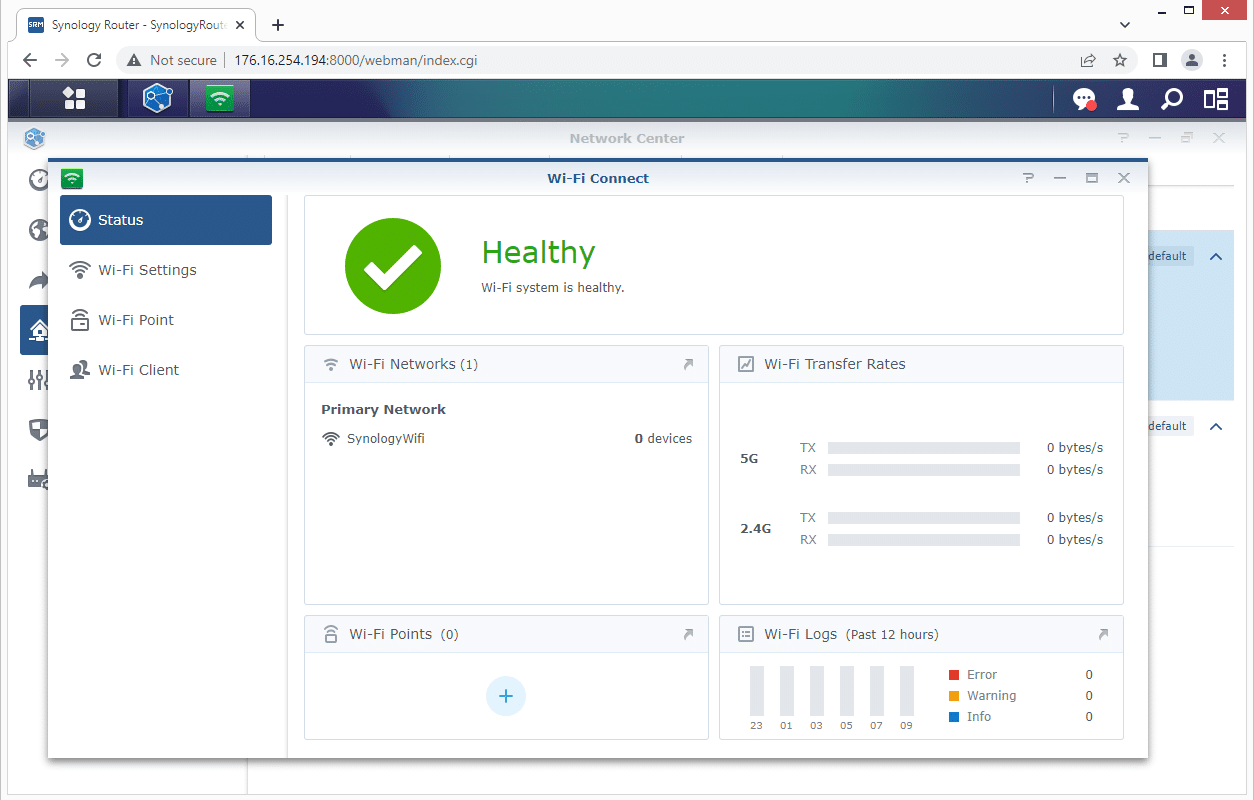The height and width of the screenshot is (800, 1254).
Task: Open Security shield icon in Network Center
Action: click(38, 430)
